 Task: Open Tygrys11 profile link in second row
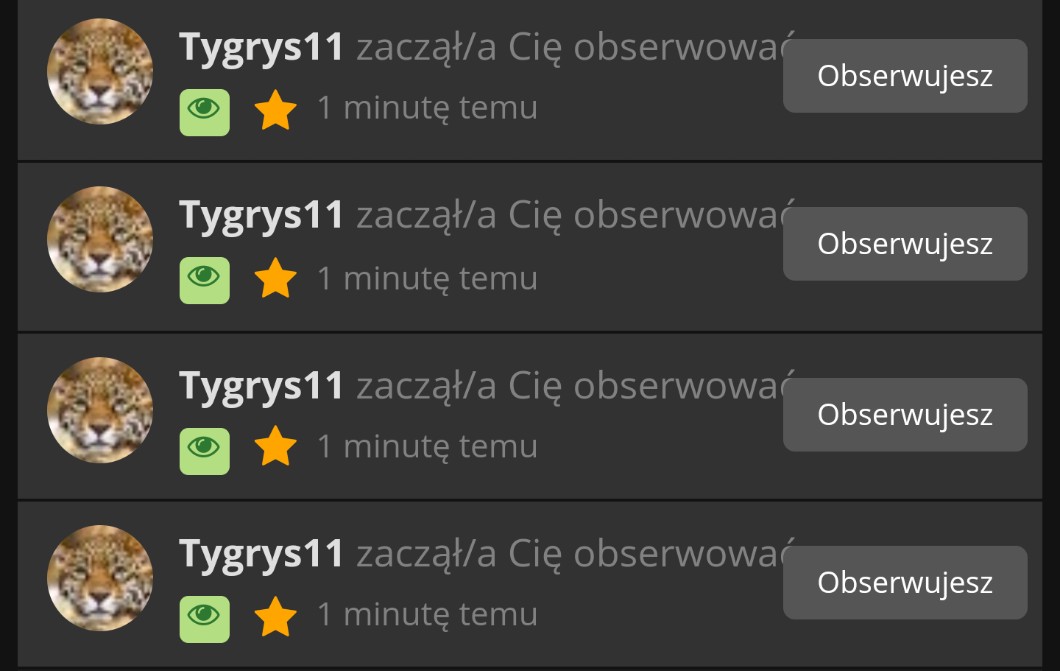tap(261, 216)
